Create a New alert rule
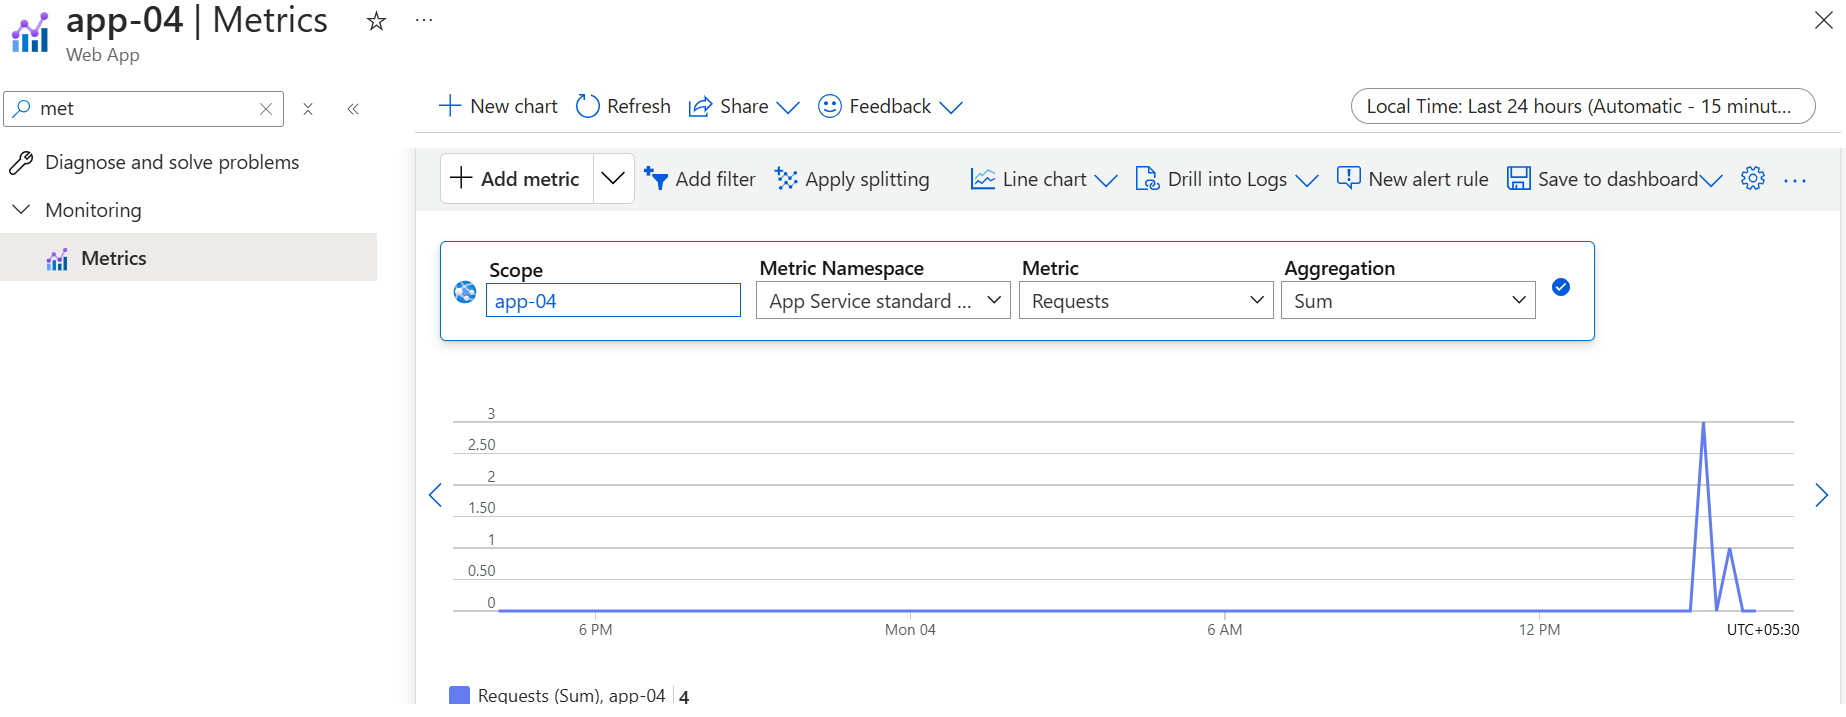1846x717 pixels. [x=1412, y=179]
